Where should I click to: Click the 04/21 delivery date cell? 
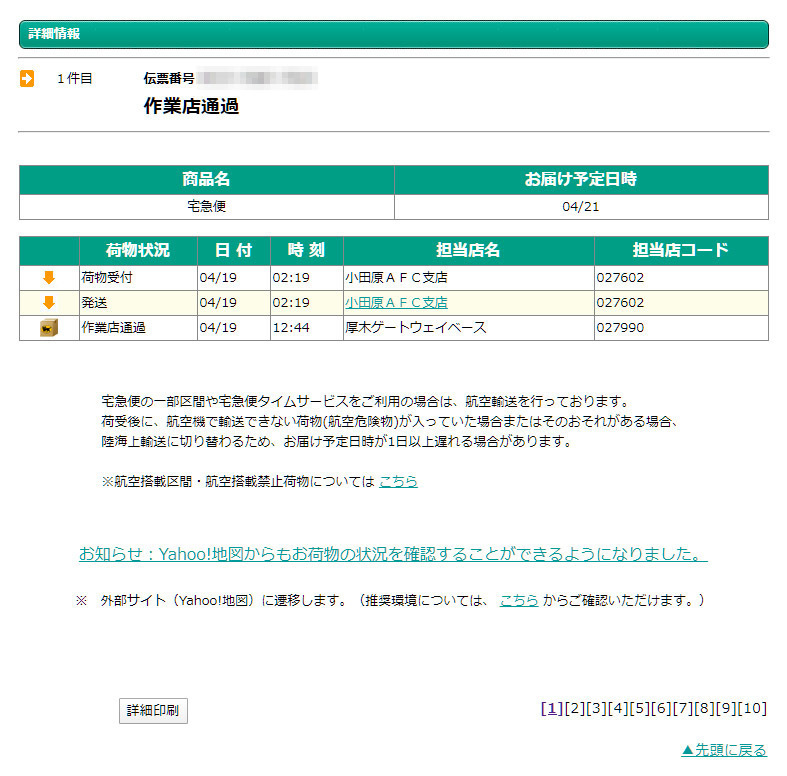tap(581, 207)
